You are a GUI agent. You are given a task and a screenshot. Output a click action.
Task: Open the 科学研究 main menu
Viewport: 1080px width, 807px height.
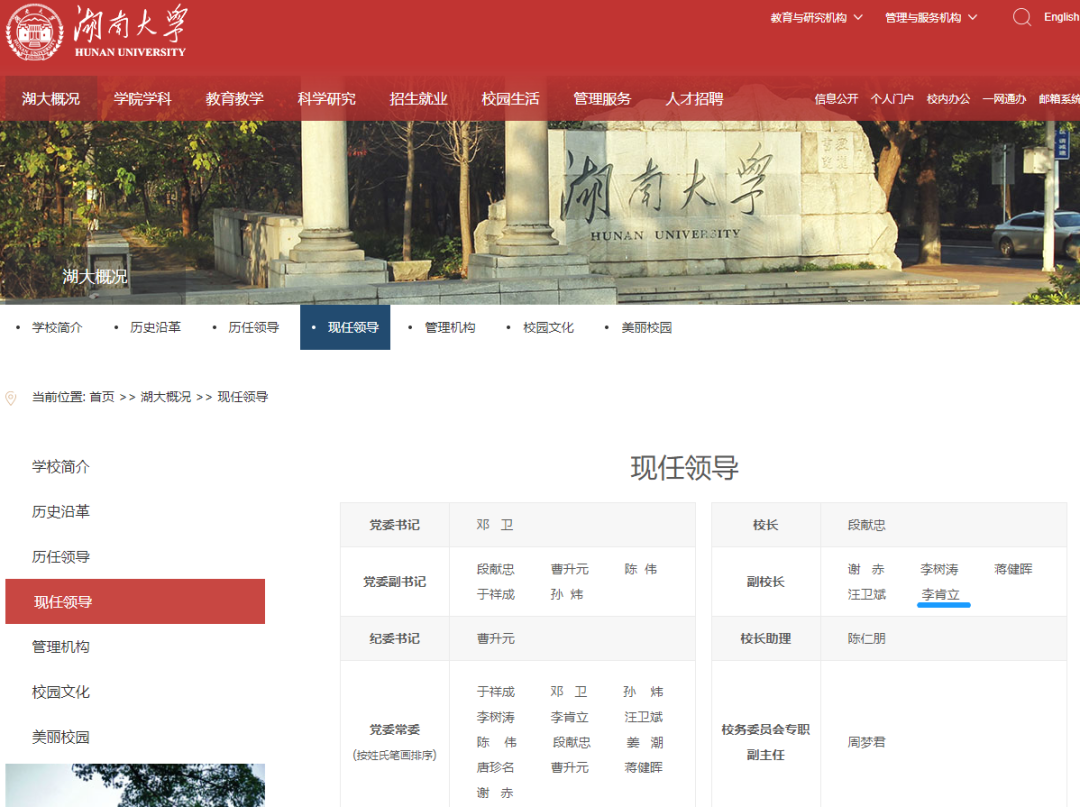click(x=326, y=98)
